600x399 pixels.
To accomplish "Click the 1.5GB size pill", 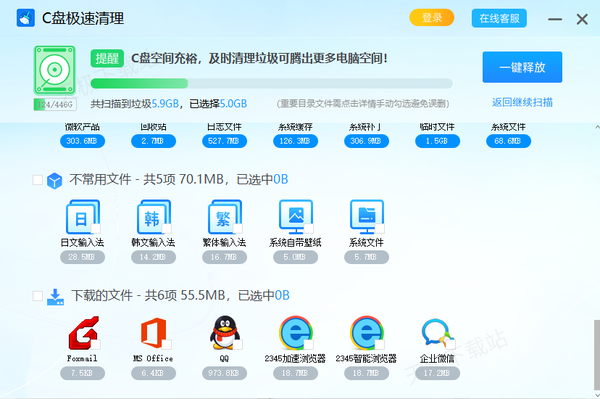I will [x=437, y=141].
